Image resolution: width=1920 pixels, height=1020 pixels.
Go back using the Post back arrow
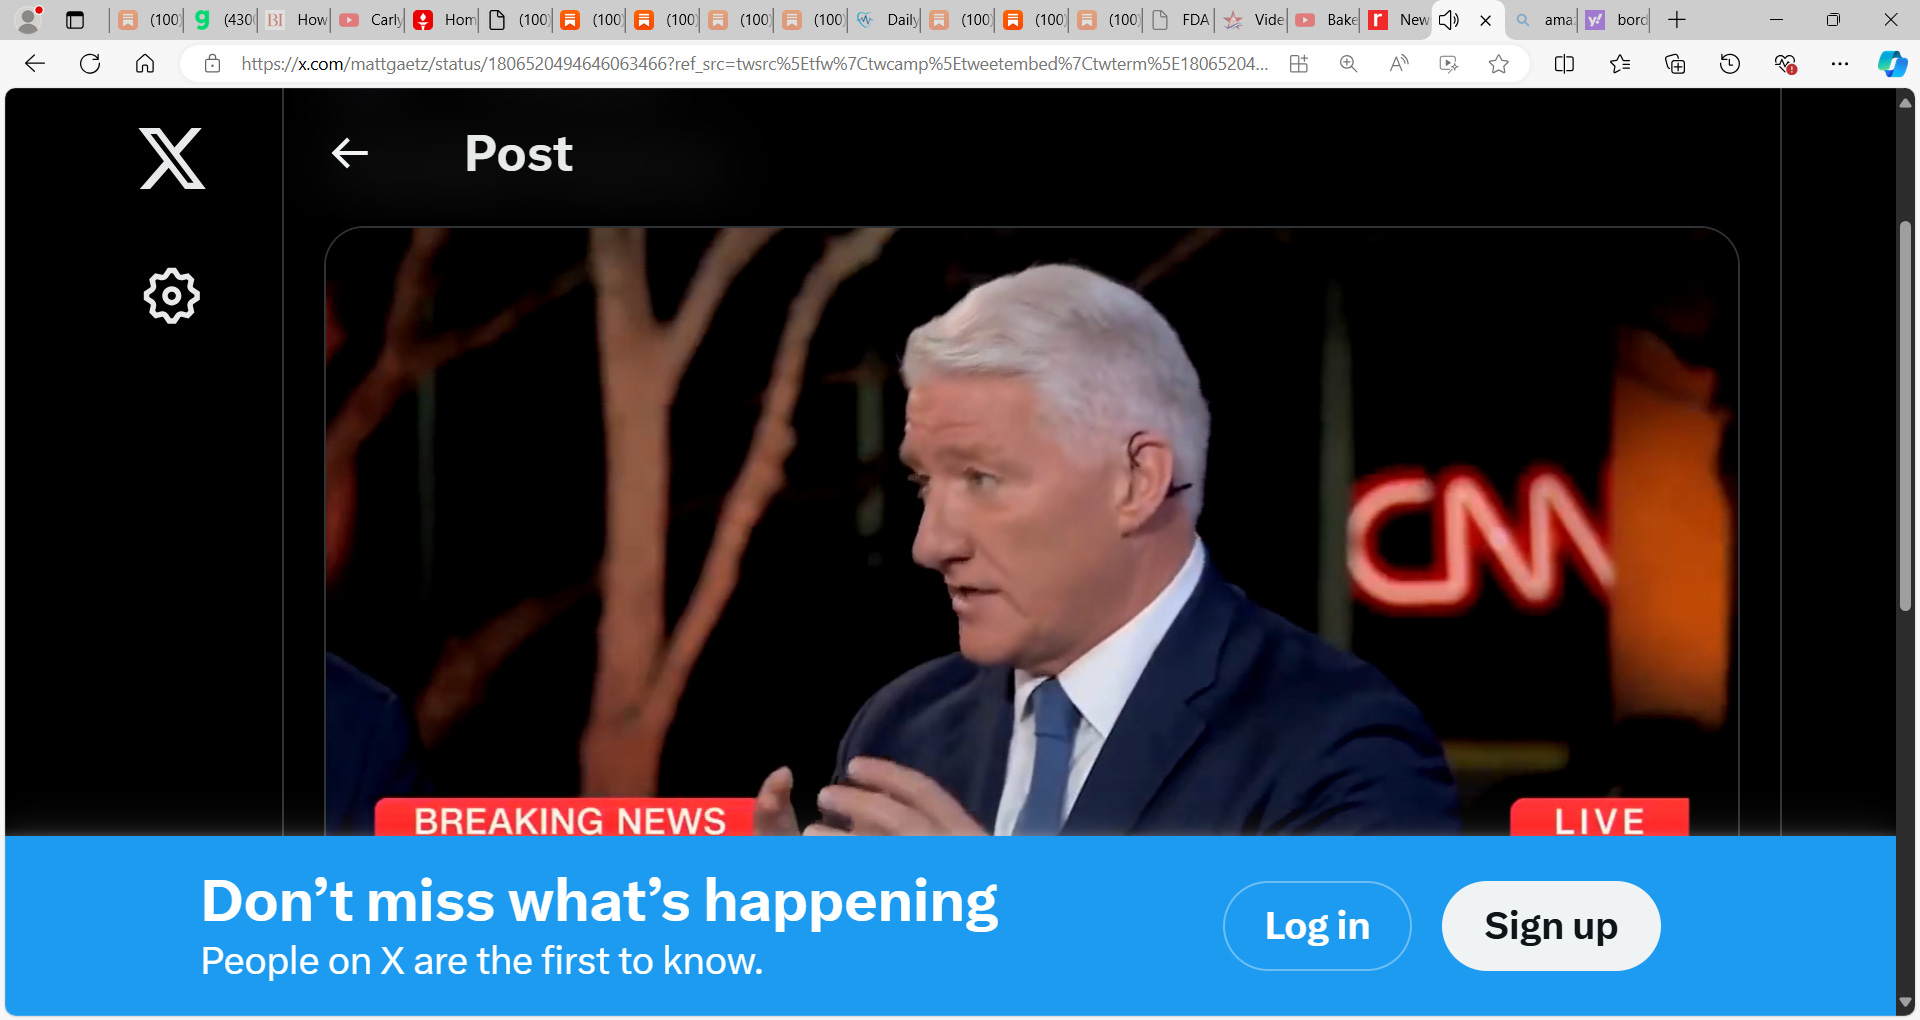click(x=350, y=153)
